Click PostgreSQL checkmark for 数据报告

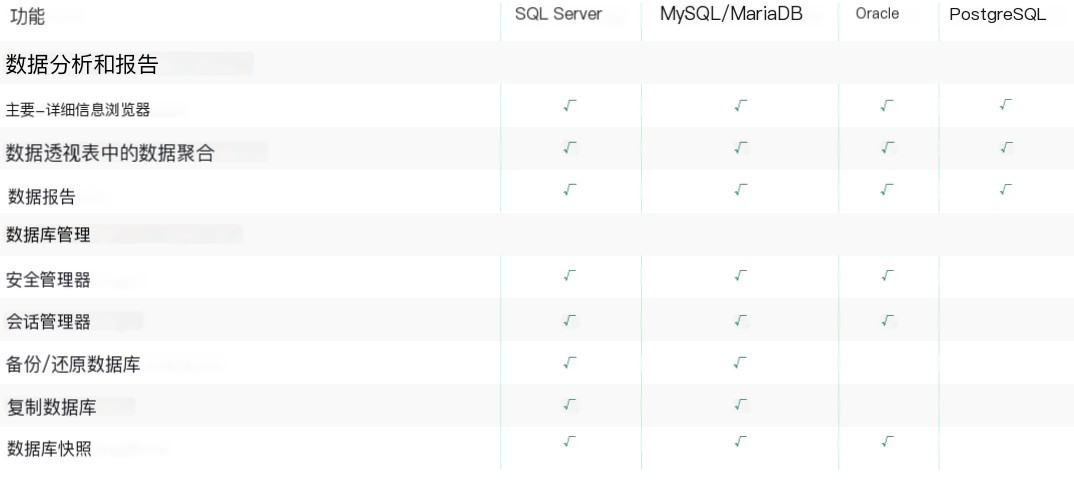[1006, 190]
